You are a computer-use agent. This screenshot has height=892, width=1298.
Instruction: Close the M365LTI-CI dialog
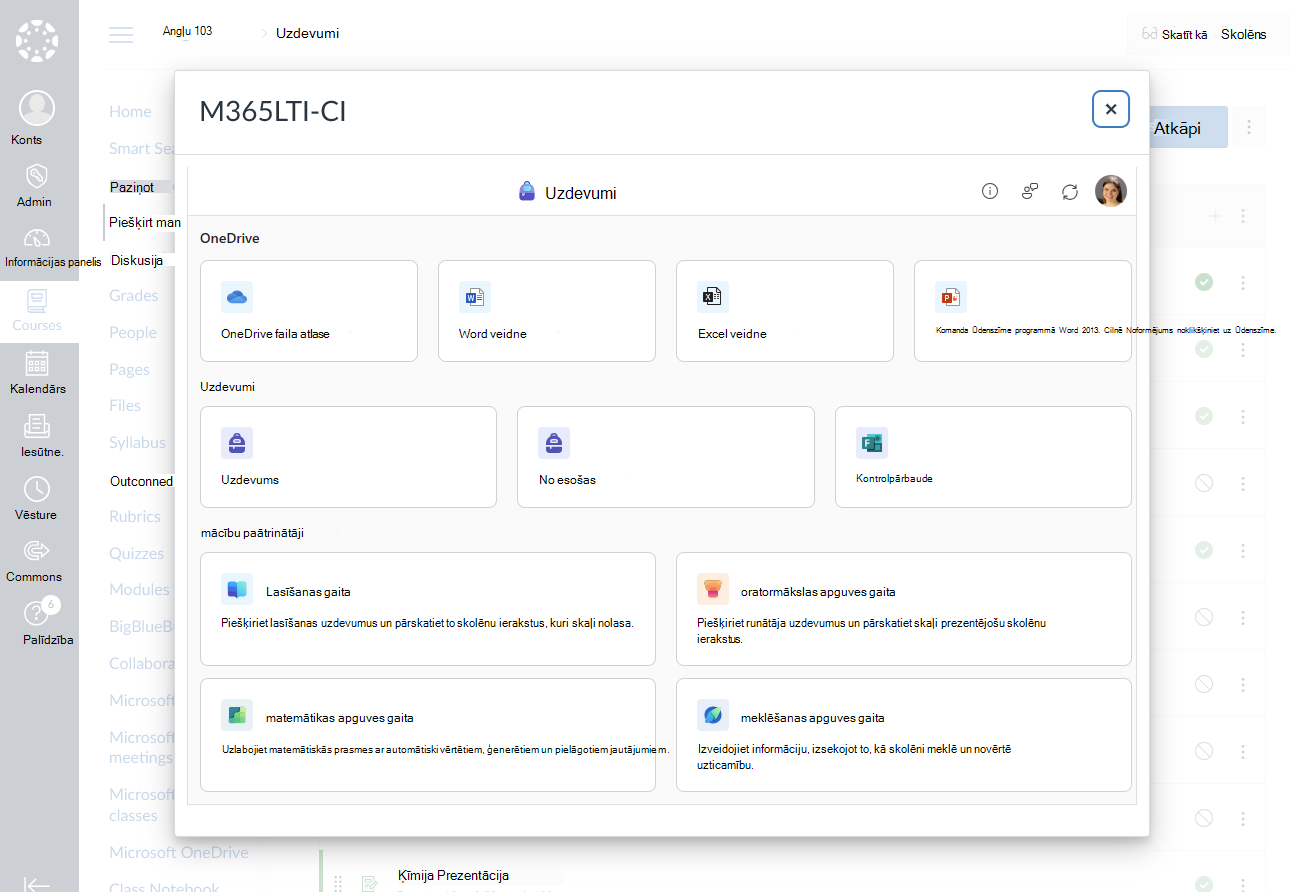click(1111, 109)
